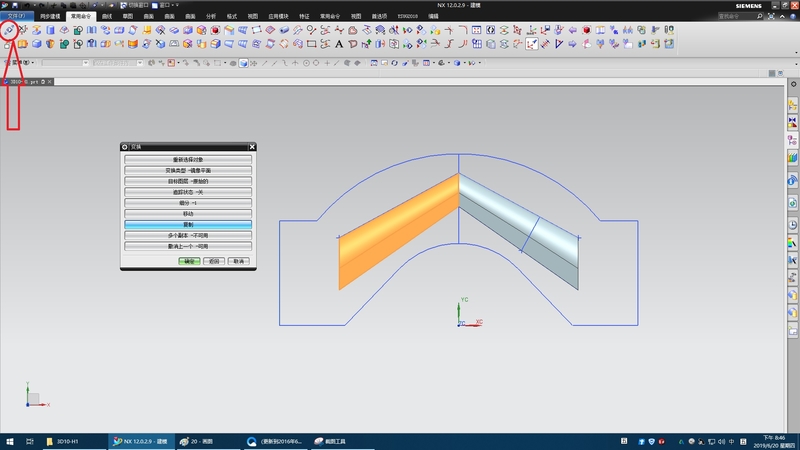Image resolution: width=800 pixels, height=450 pixels.
Task: Open the selection scope combo box
Action: tap(117, 63)
